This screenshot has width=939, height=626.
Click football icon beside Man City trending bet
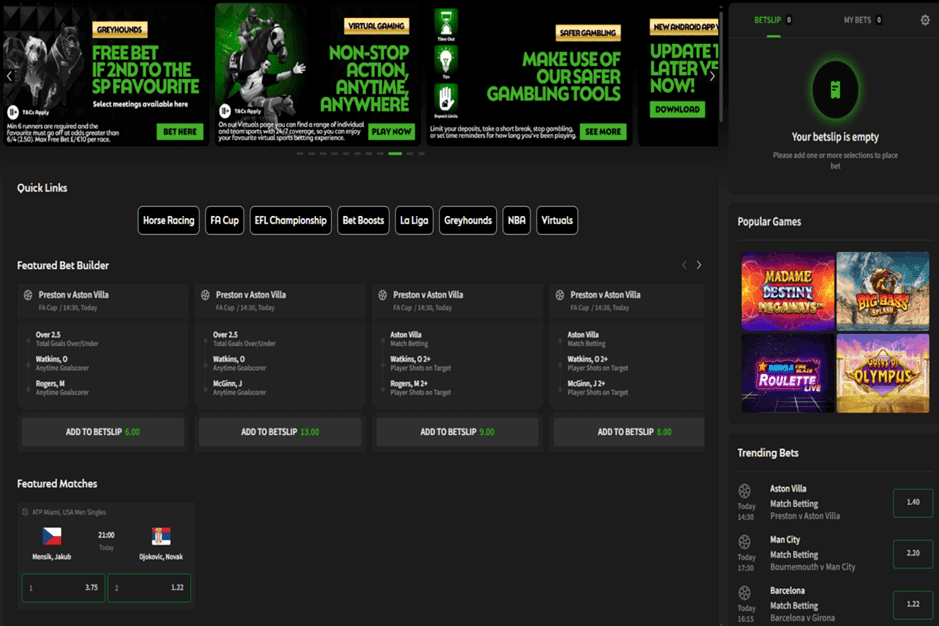coord(745,541)
